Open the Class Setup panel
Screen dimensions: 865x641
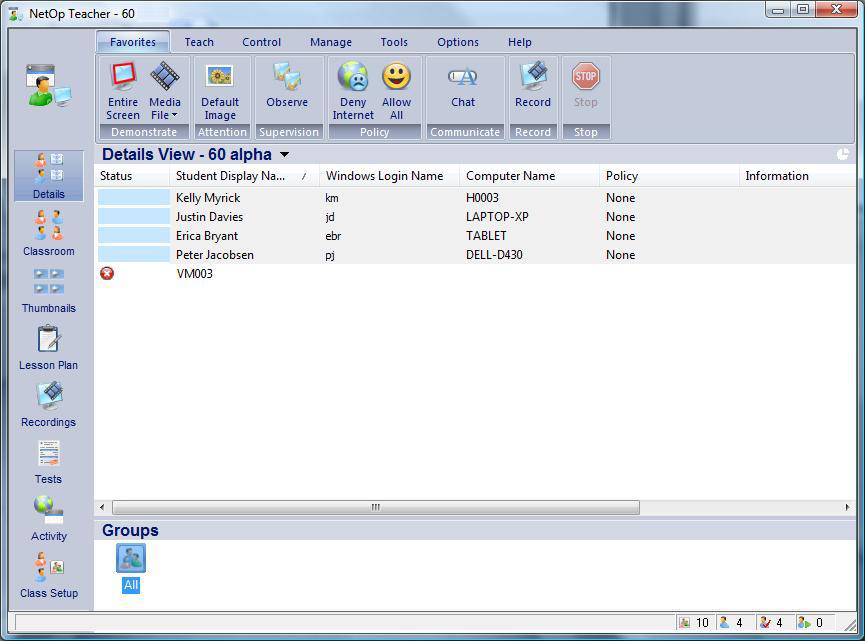point(49,575)
